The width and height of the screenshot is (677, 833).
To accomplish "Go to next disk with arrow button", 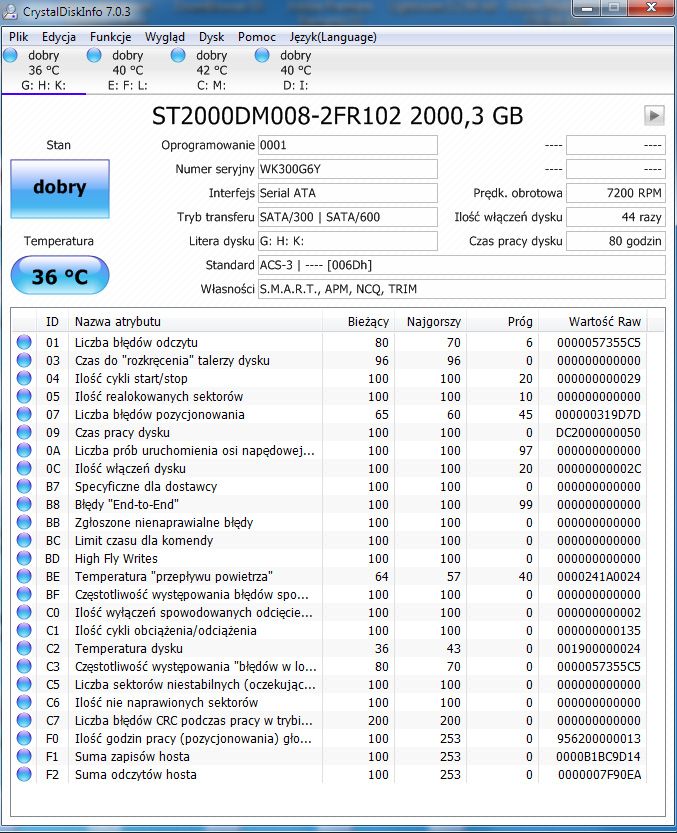I will pos(654,115).
